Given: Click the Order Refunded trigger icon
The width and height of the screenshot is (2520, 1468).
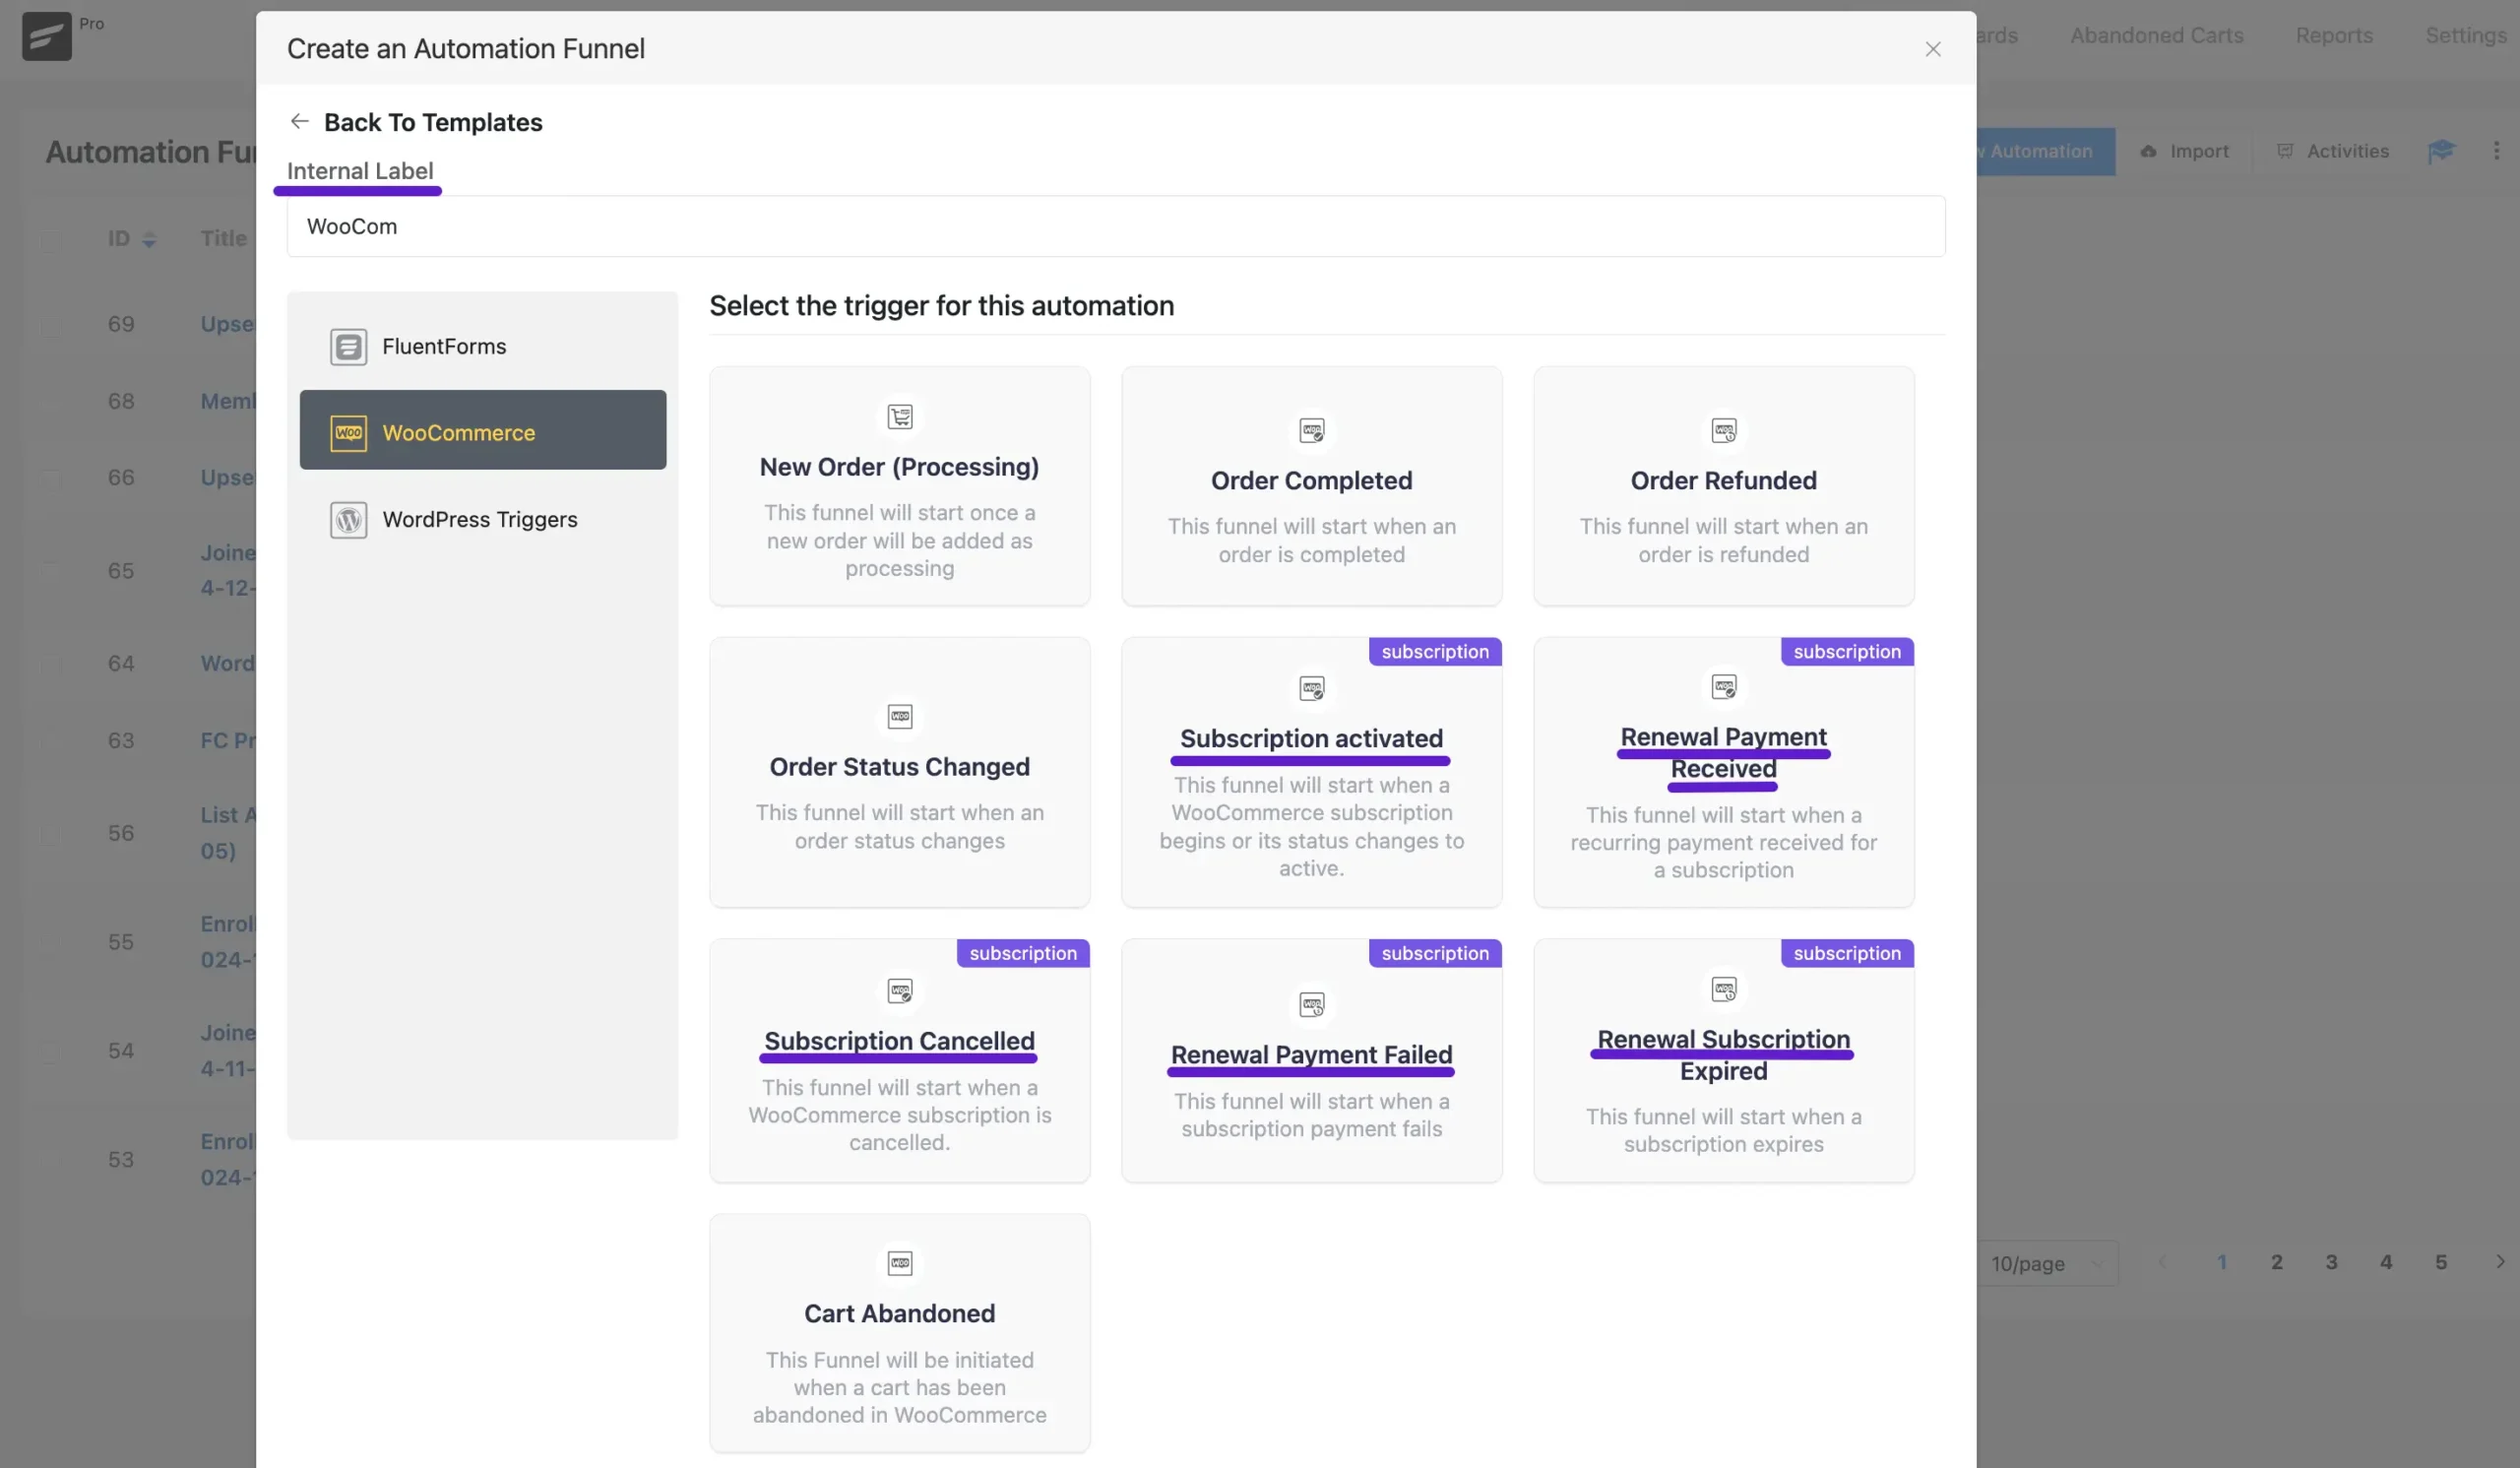Looking at the screenshot, I should [1722, 431].
